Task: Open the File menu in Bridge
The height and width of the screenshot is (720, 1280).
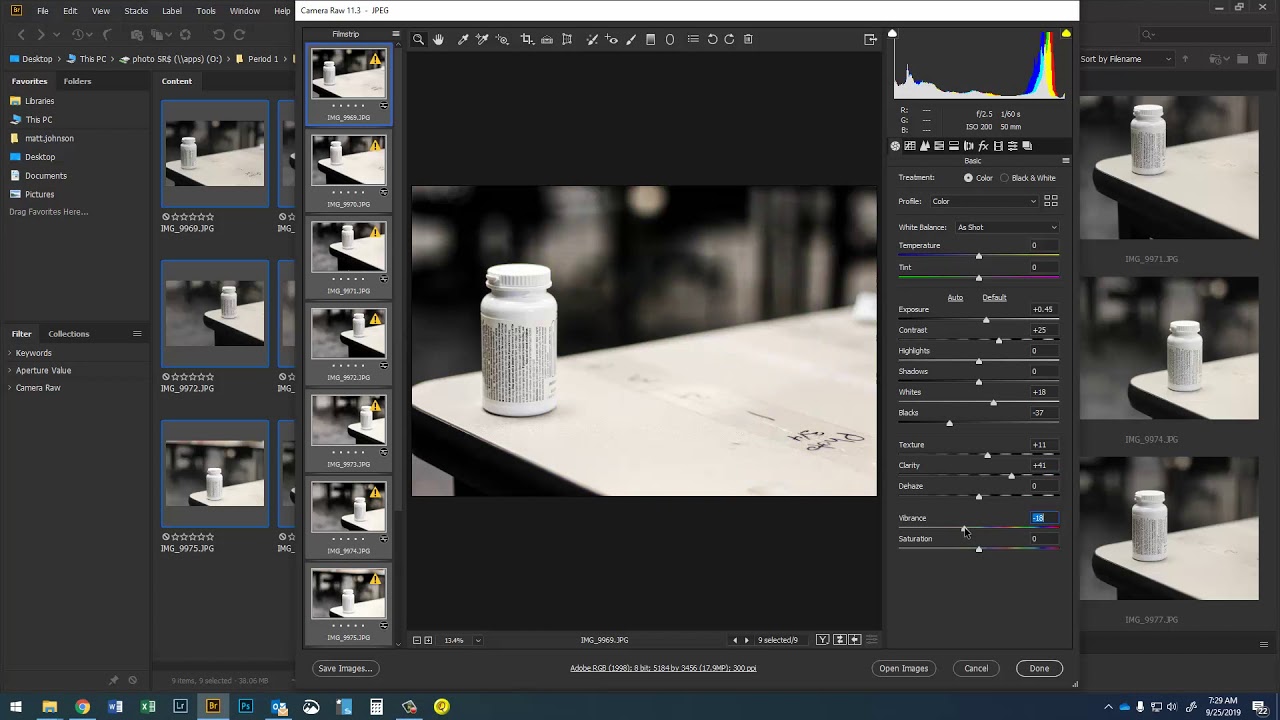Action: [42, 11]
